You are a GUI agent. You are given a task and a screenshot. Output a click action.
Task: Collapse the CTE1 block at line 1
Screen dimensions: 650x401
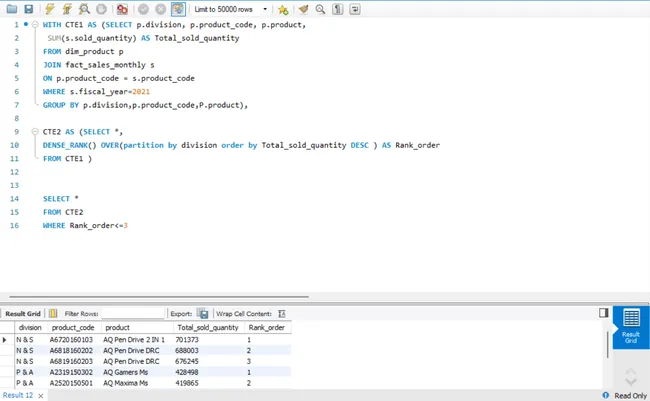35,24
